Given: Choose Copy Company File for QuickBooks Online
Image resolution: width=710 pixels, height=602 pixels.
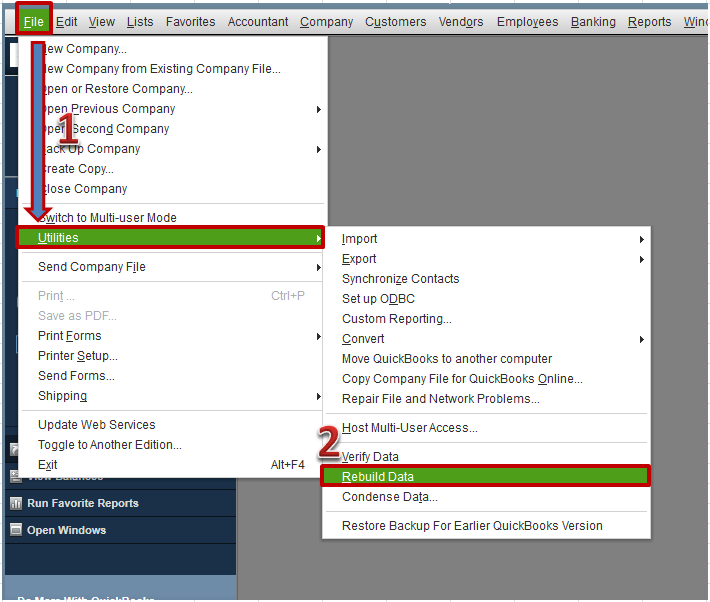Looking at the screenshot, I should (x=462, y=378).
